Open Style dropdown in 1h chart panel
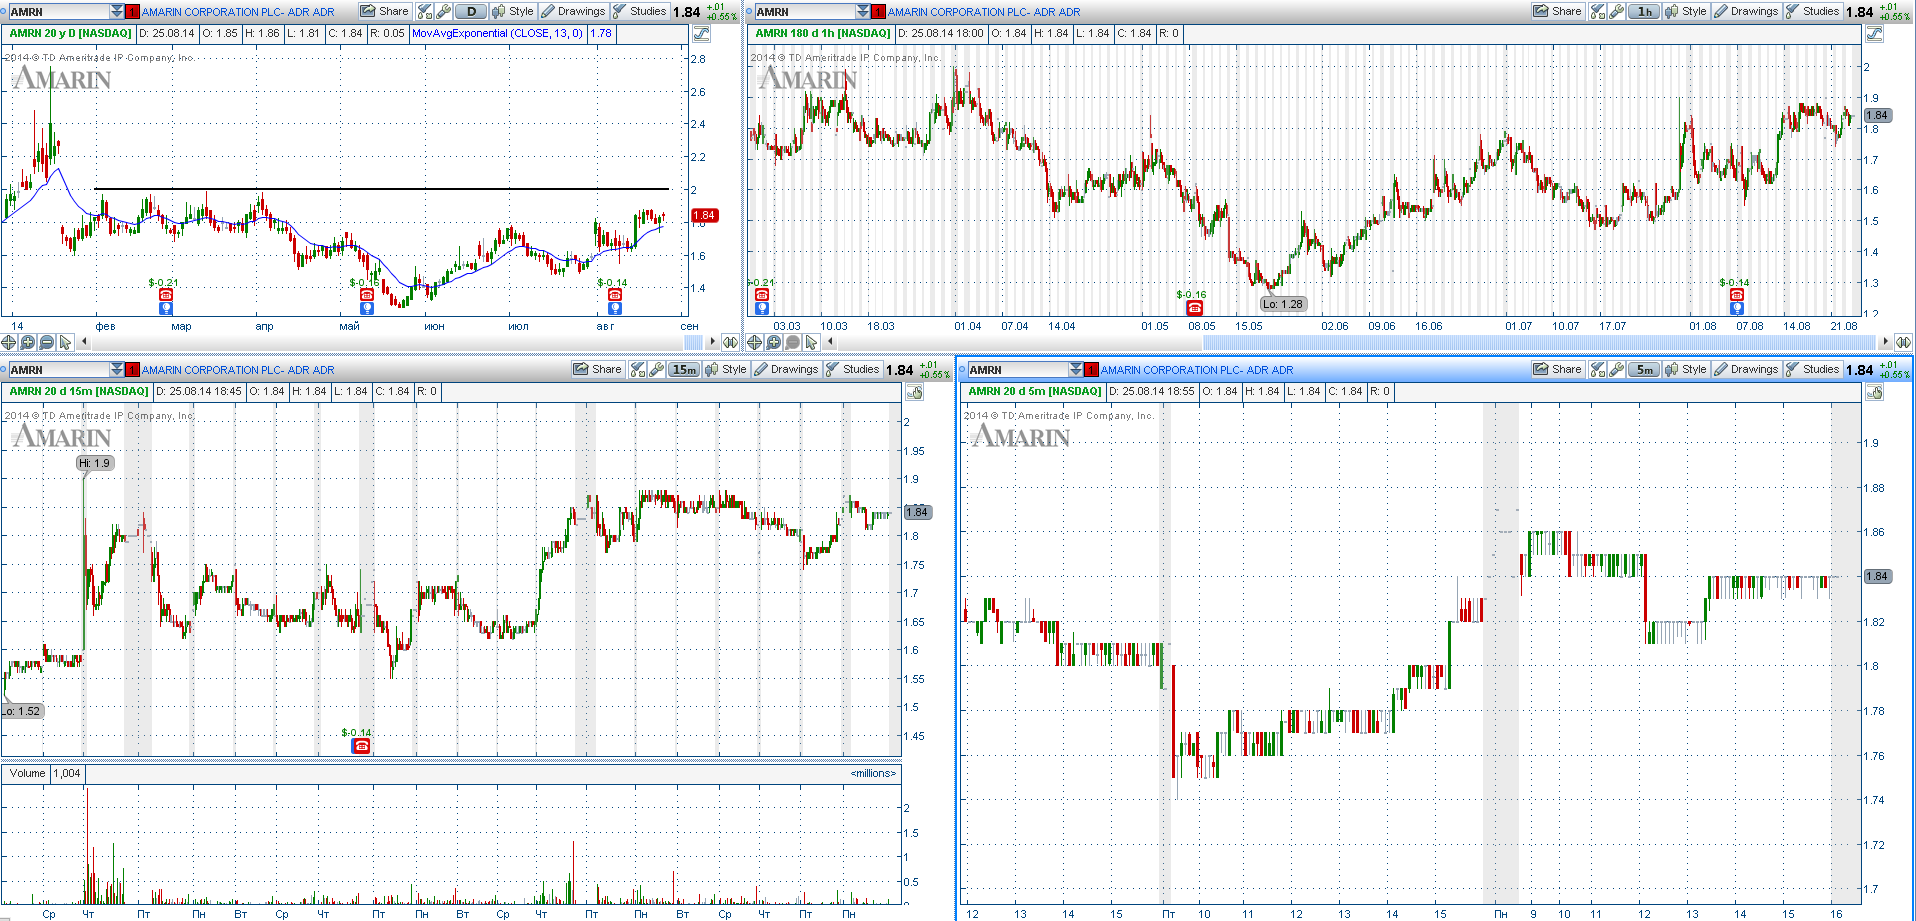The image size is (1916, 921). pos(1686,11)
